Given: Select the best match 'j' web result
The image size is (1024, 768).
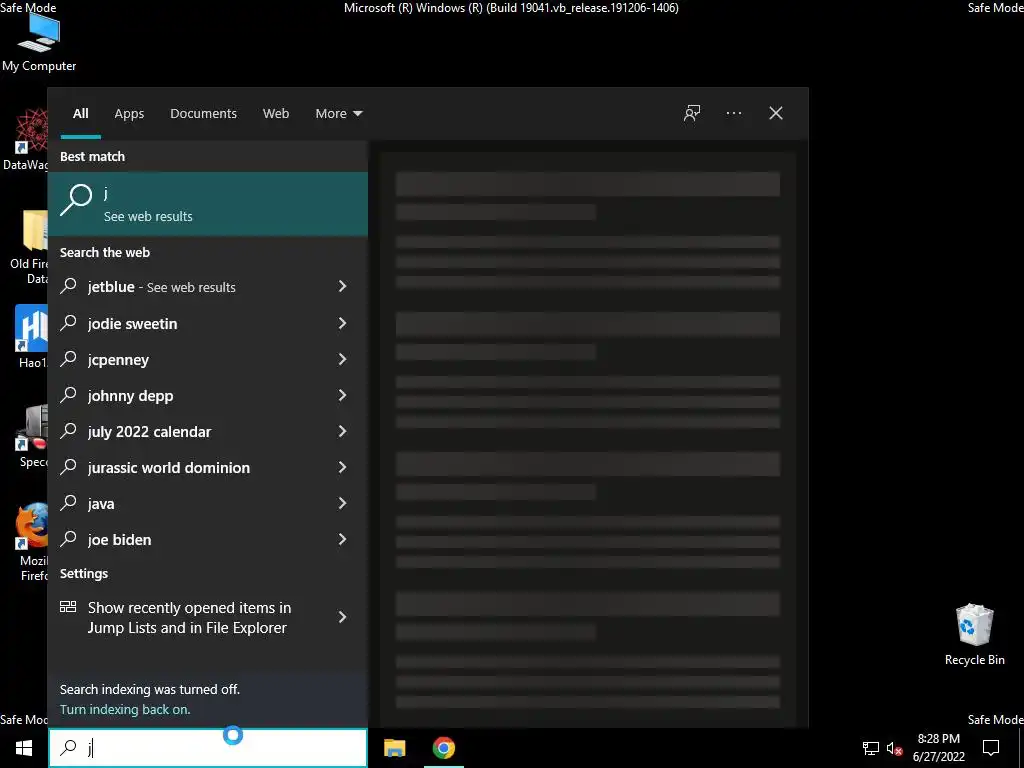Looking at the screenshot, I should 208,204.
